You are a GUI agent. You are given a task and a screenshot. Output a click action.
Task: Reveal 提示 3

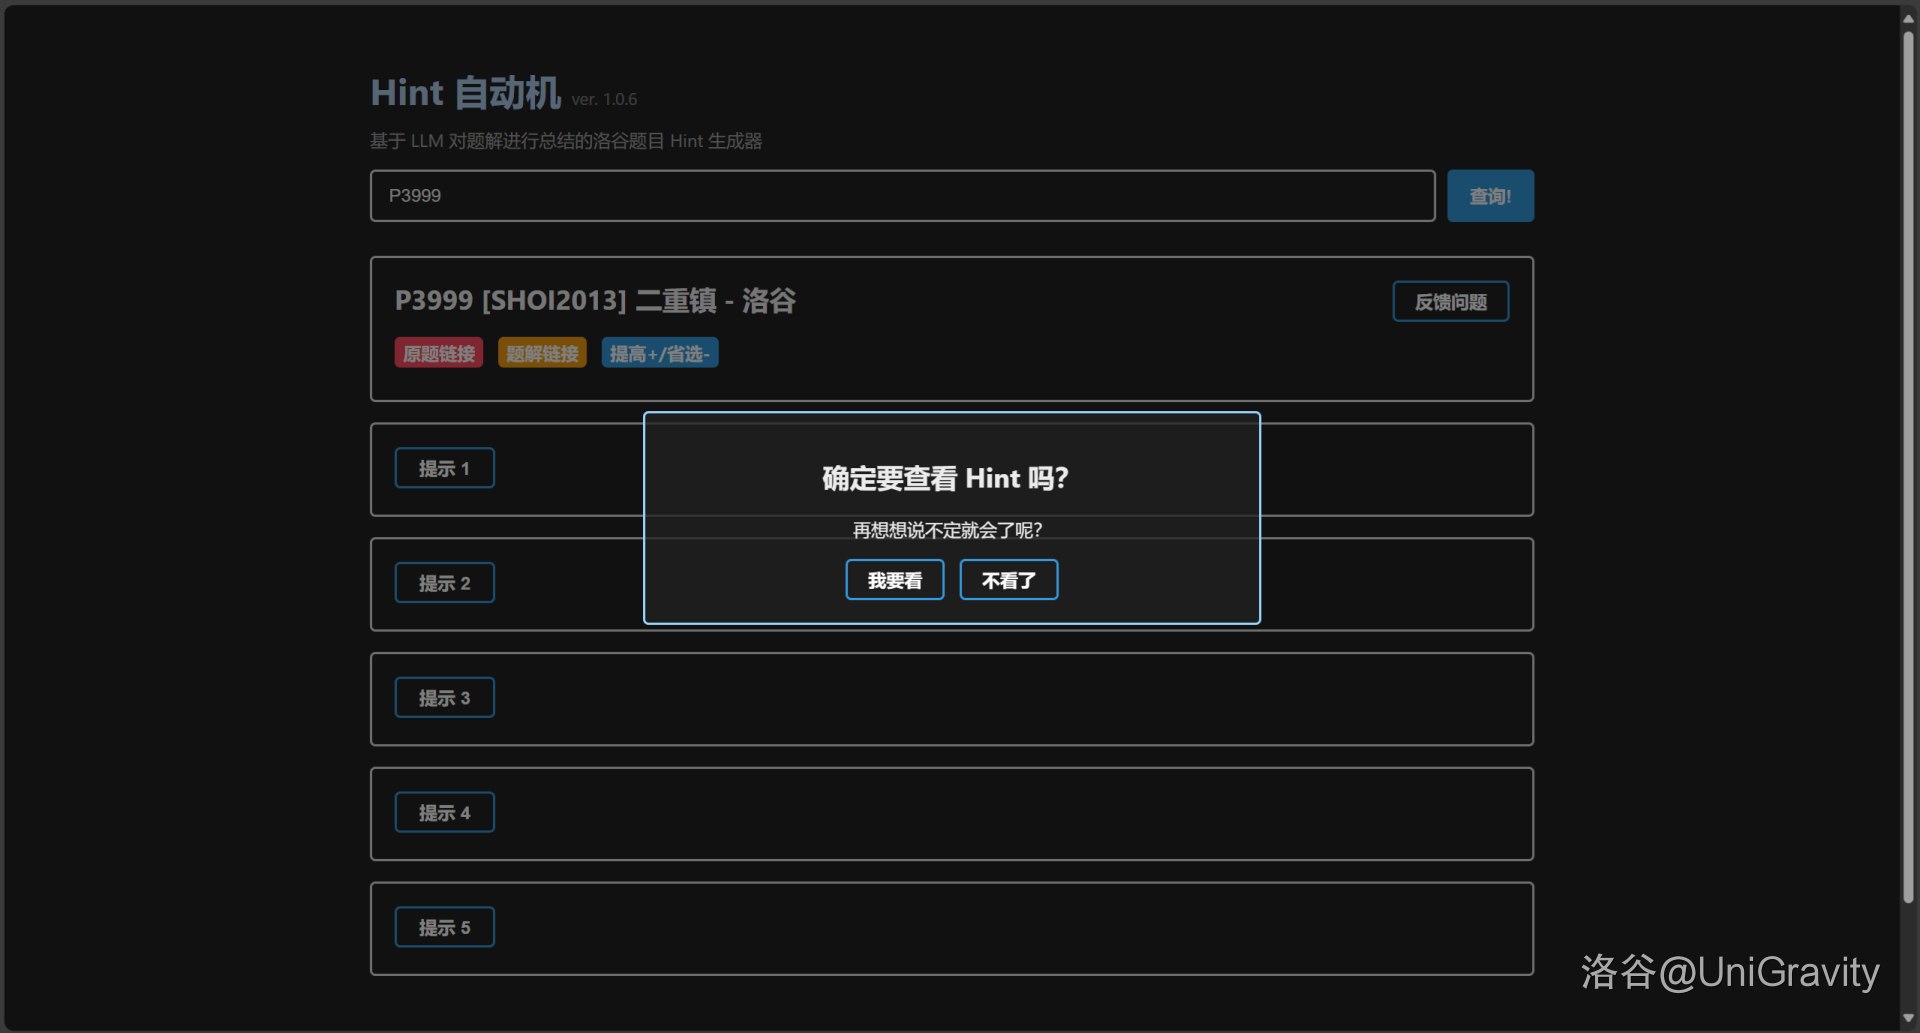pyautogui.click(x=444, y=698)
